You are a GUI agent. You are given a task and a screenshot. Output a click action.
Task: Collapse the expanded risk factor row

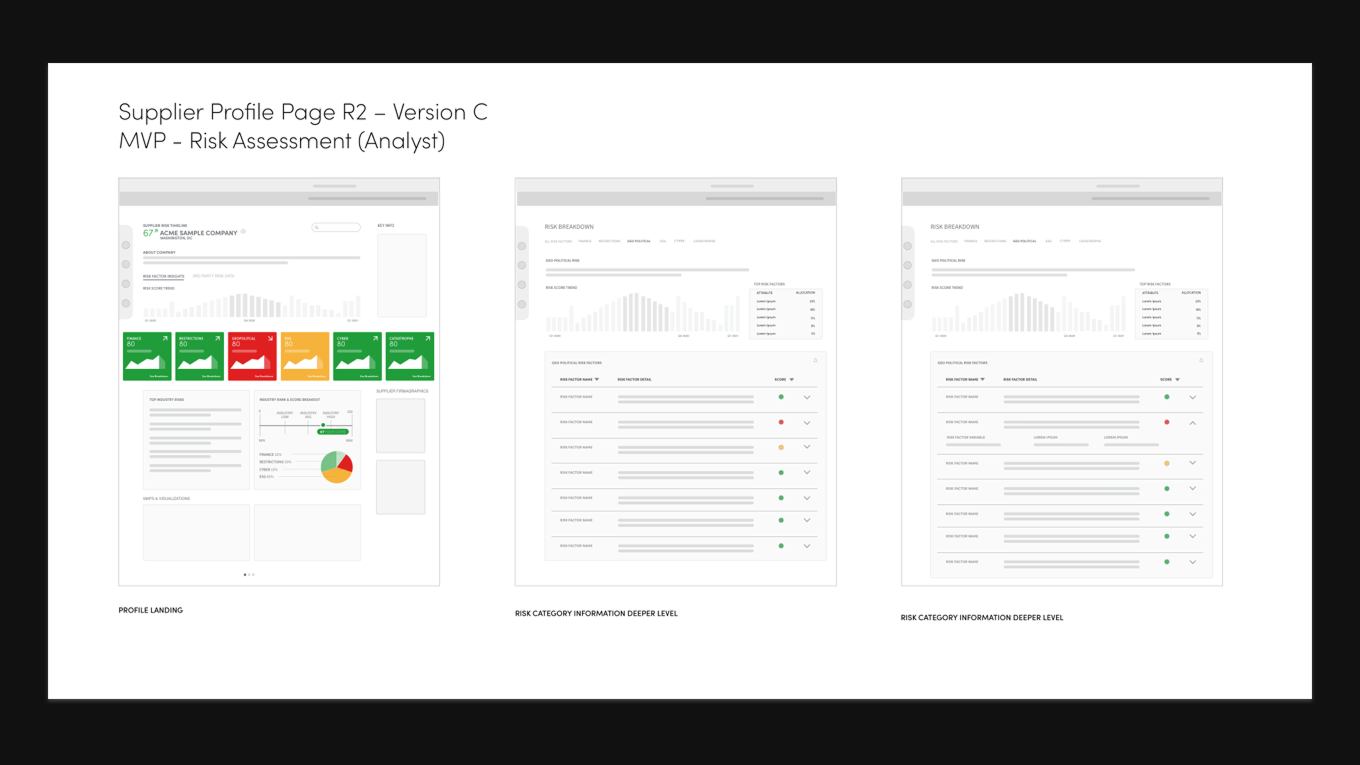pos(1193,423)
